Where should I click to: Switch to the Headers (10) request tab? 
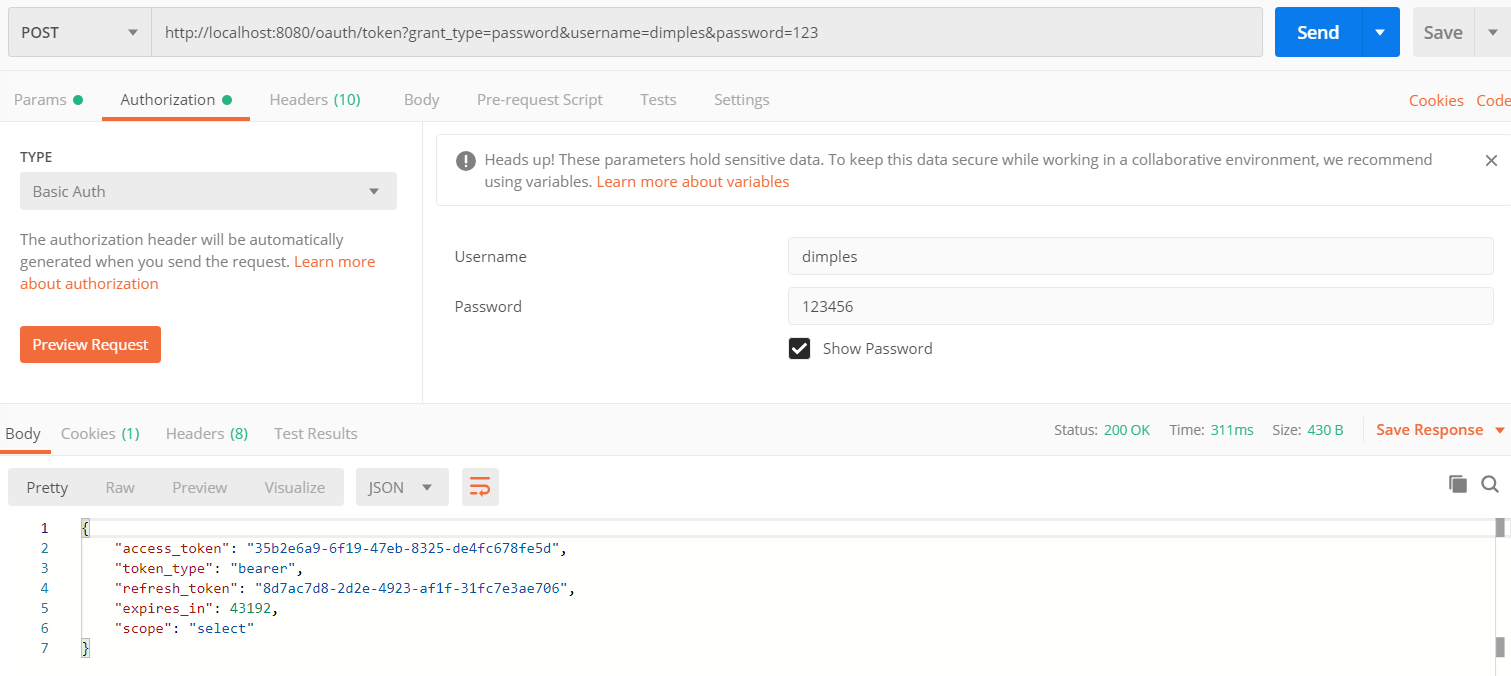[x=315, y=100]
